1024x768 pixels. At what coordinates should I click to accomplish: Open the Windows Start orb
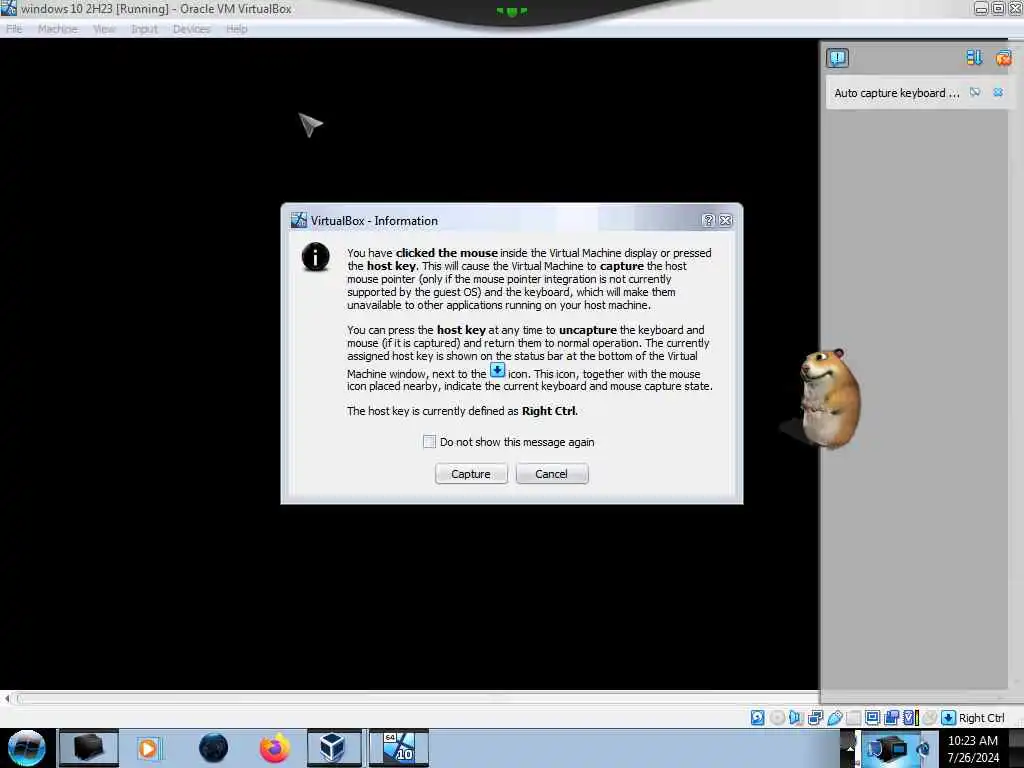click(x=26, y=748)
